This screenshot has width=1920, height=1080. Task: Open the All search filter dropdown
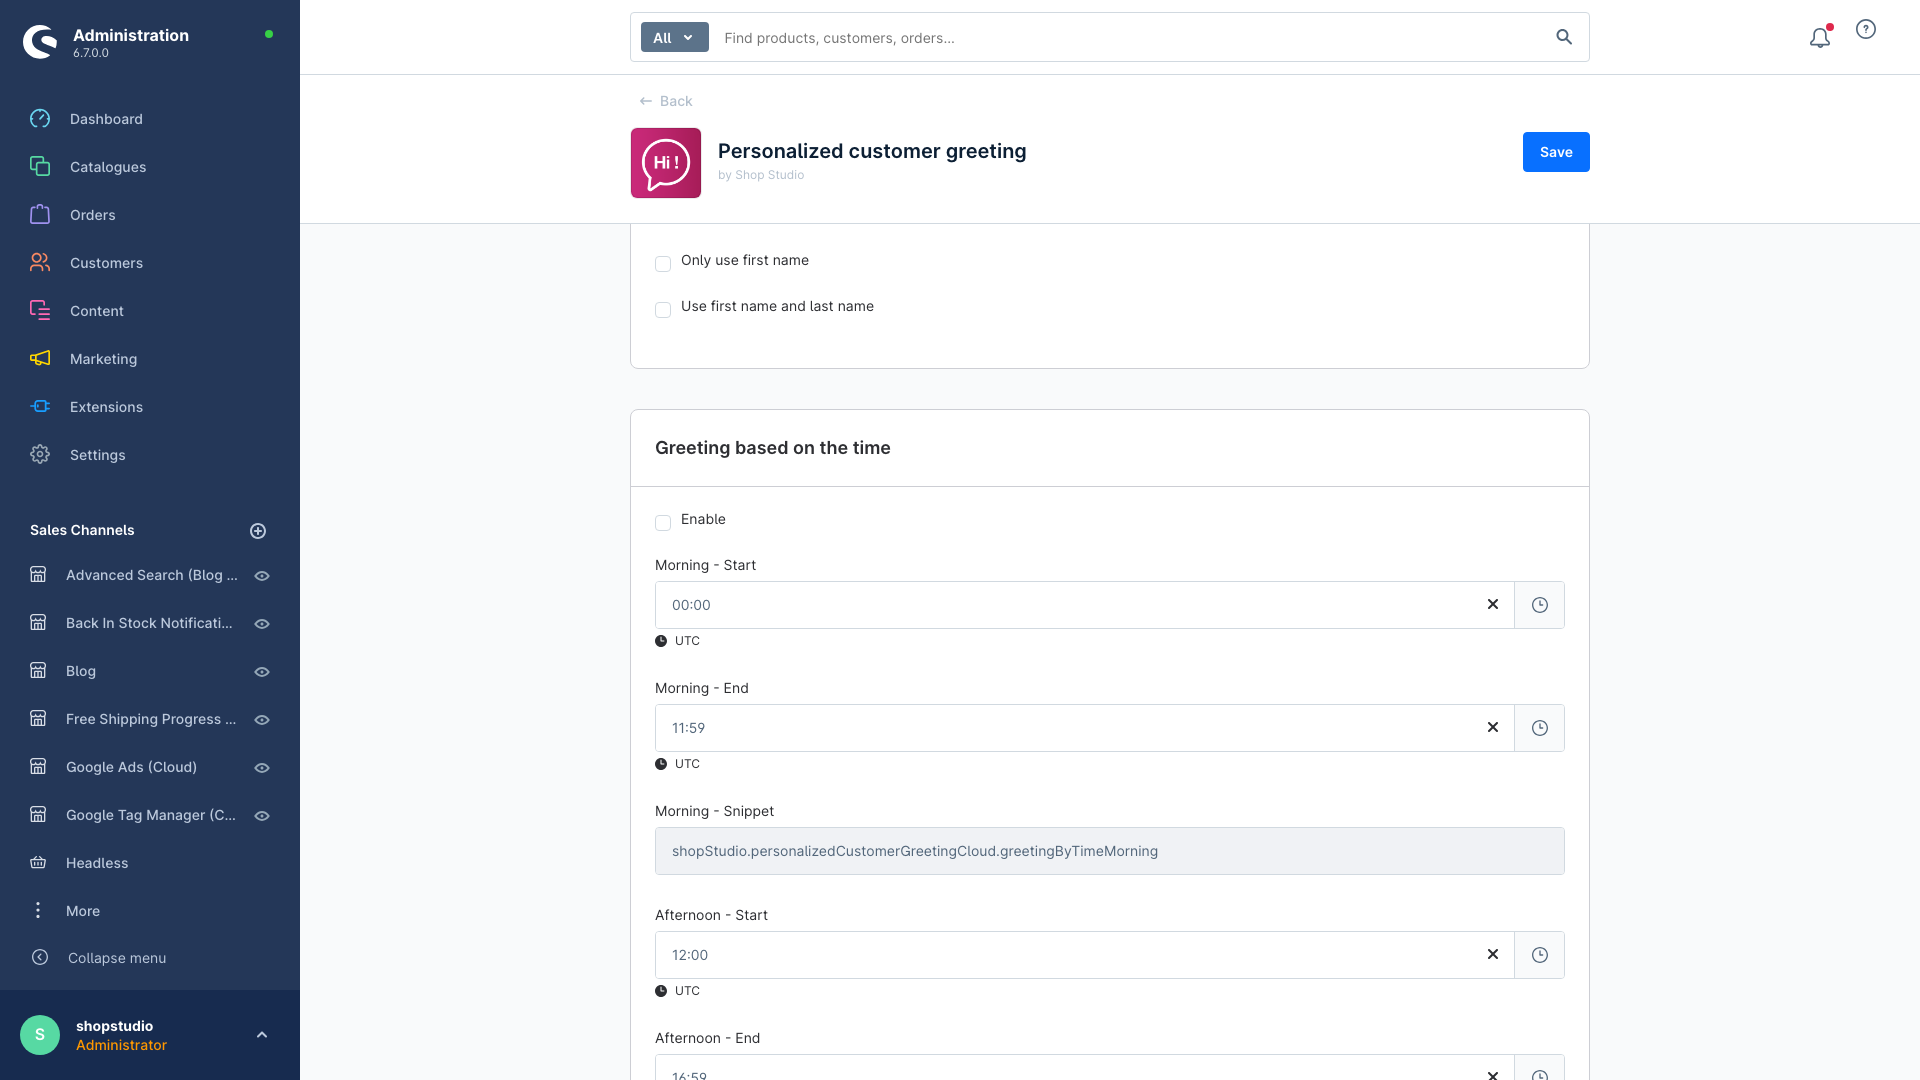[x=674, y=37]
